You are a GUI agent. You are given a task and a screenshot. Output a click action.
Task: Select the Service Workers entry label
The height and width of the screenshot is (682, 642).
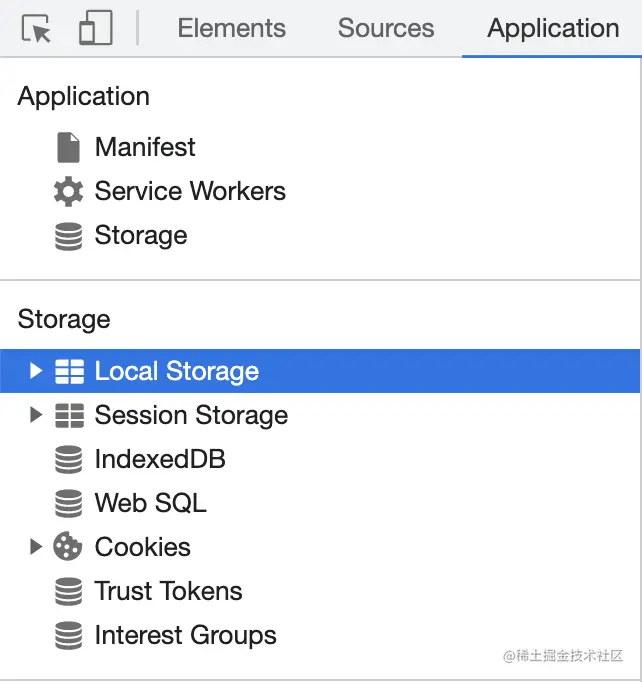coord(190,191)
